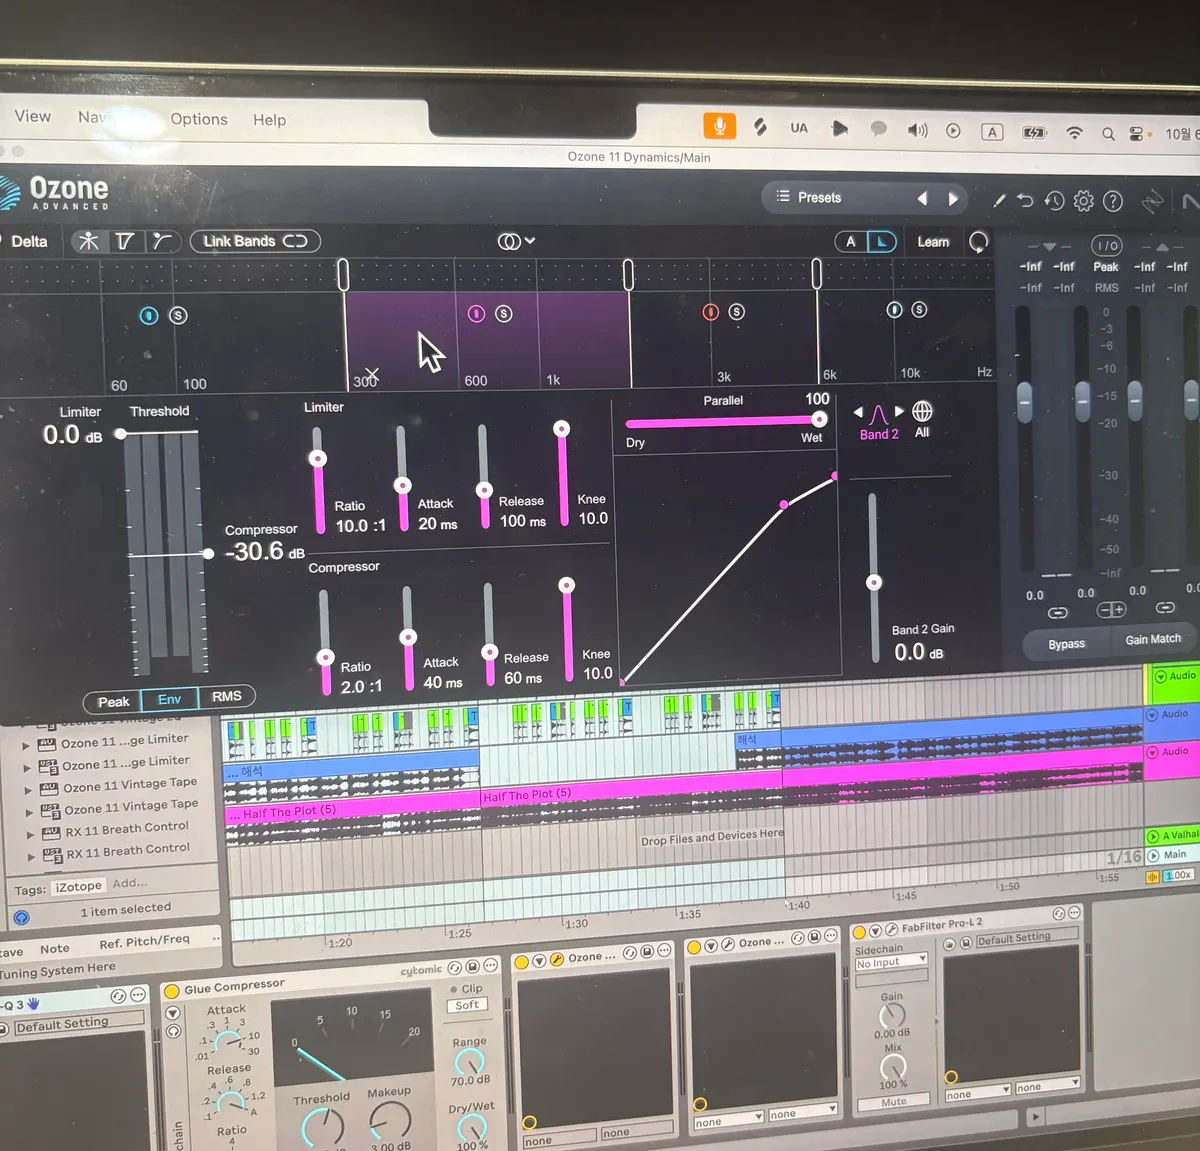Solo the band near 10k with S

point(919,310)
